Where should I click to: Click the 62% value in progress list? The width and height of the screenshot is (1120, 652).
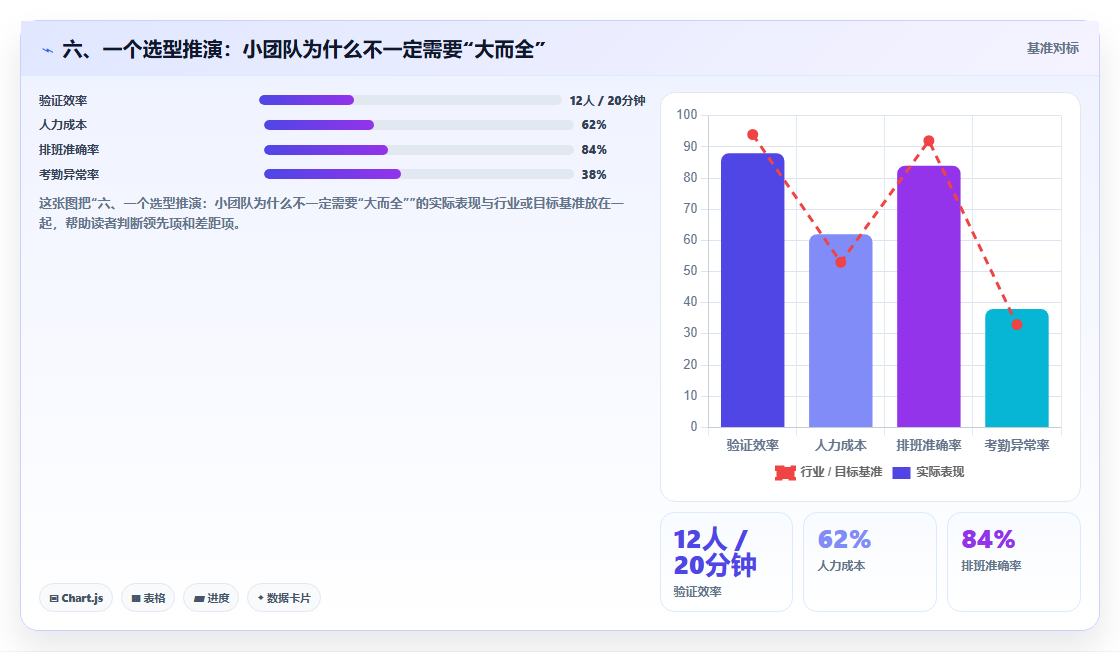coord(594,125)
